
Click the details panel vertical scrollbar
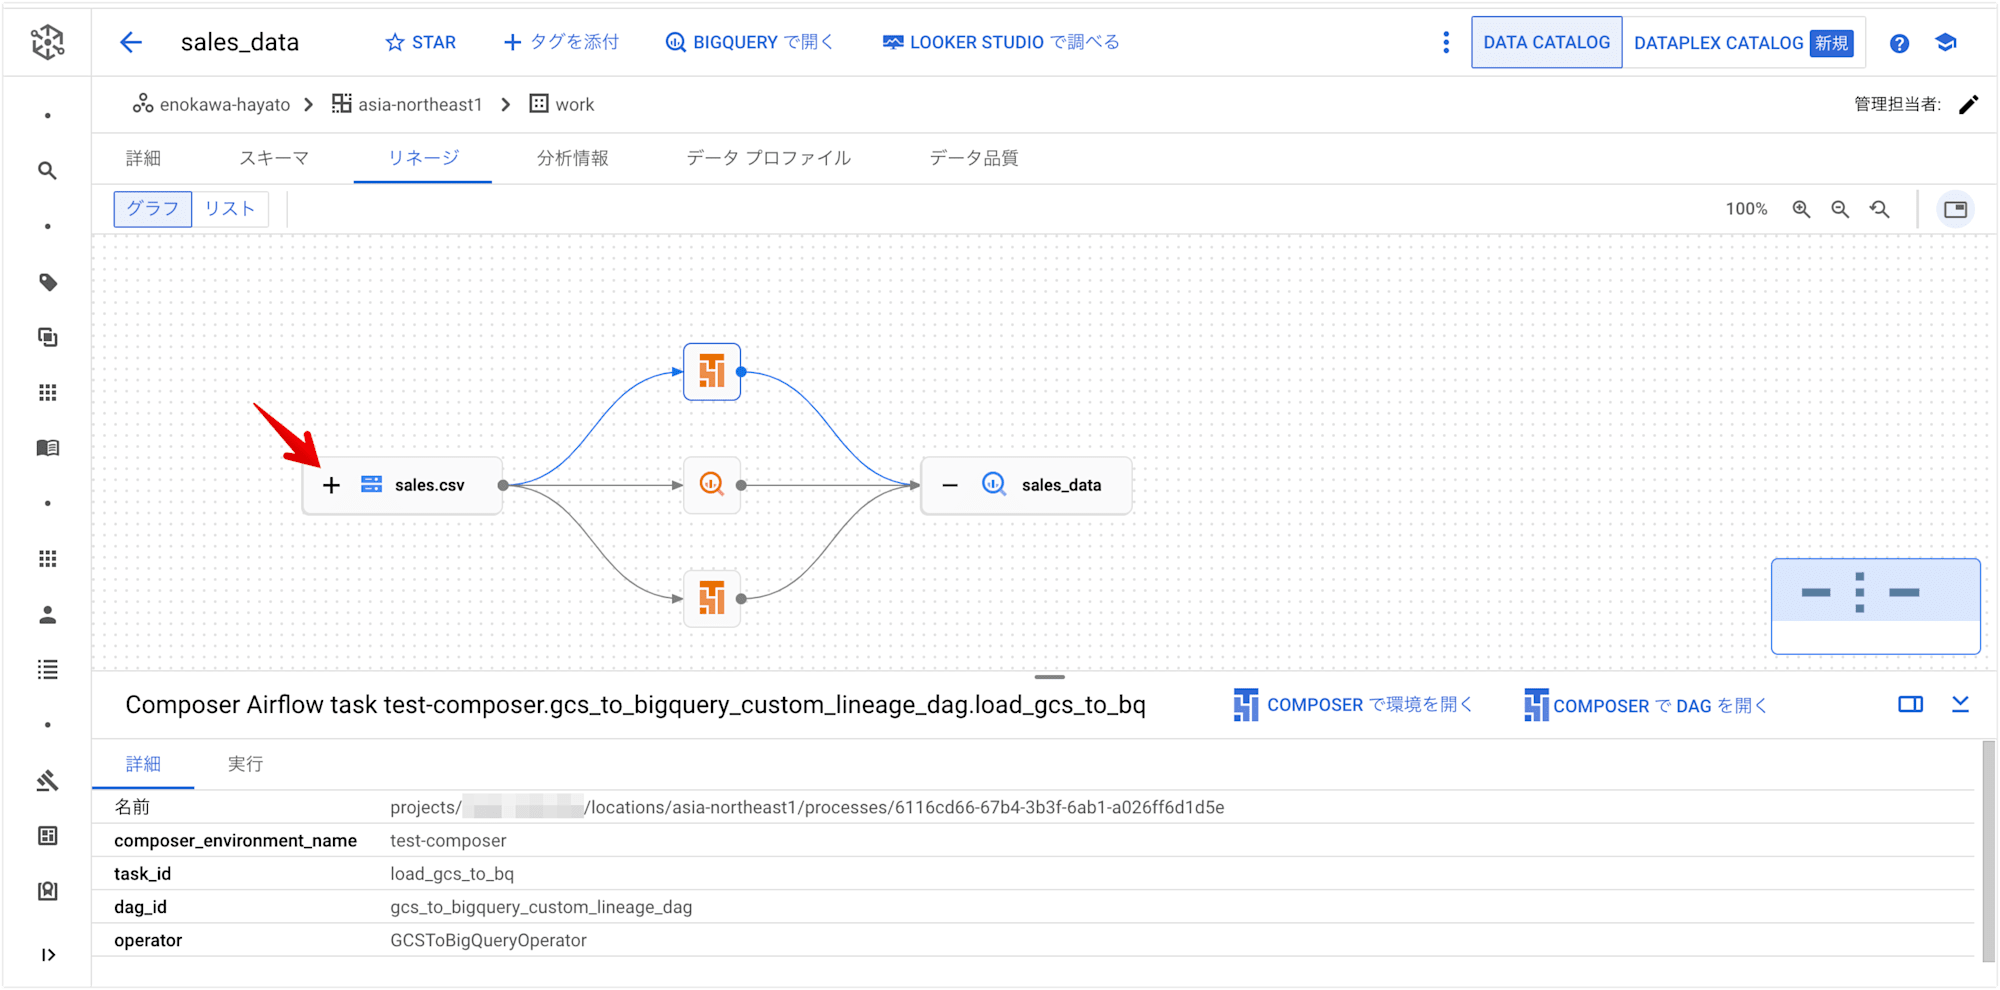click(1988, 851)
